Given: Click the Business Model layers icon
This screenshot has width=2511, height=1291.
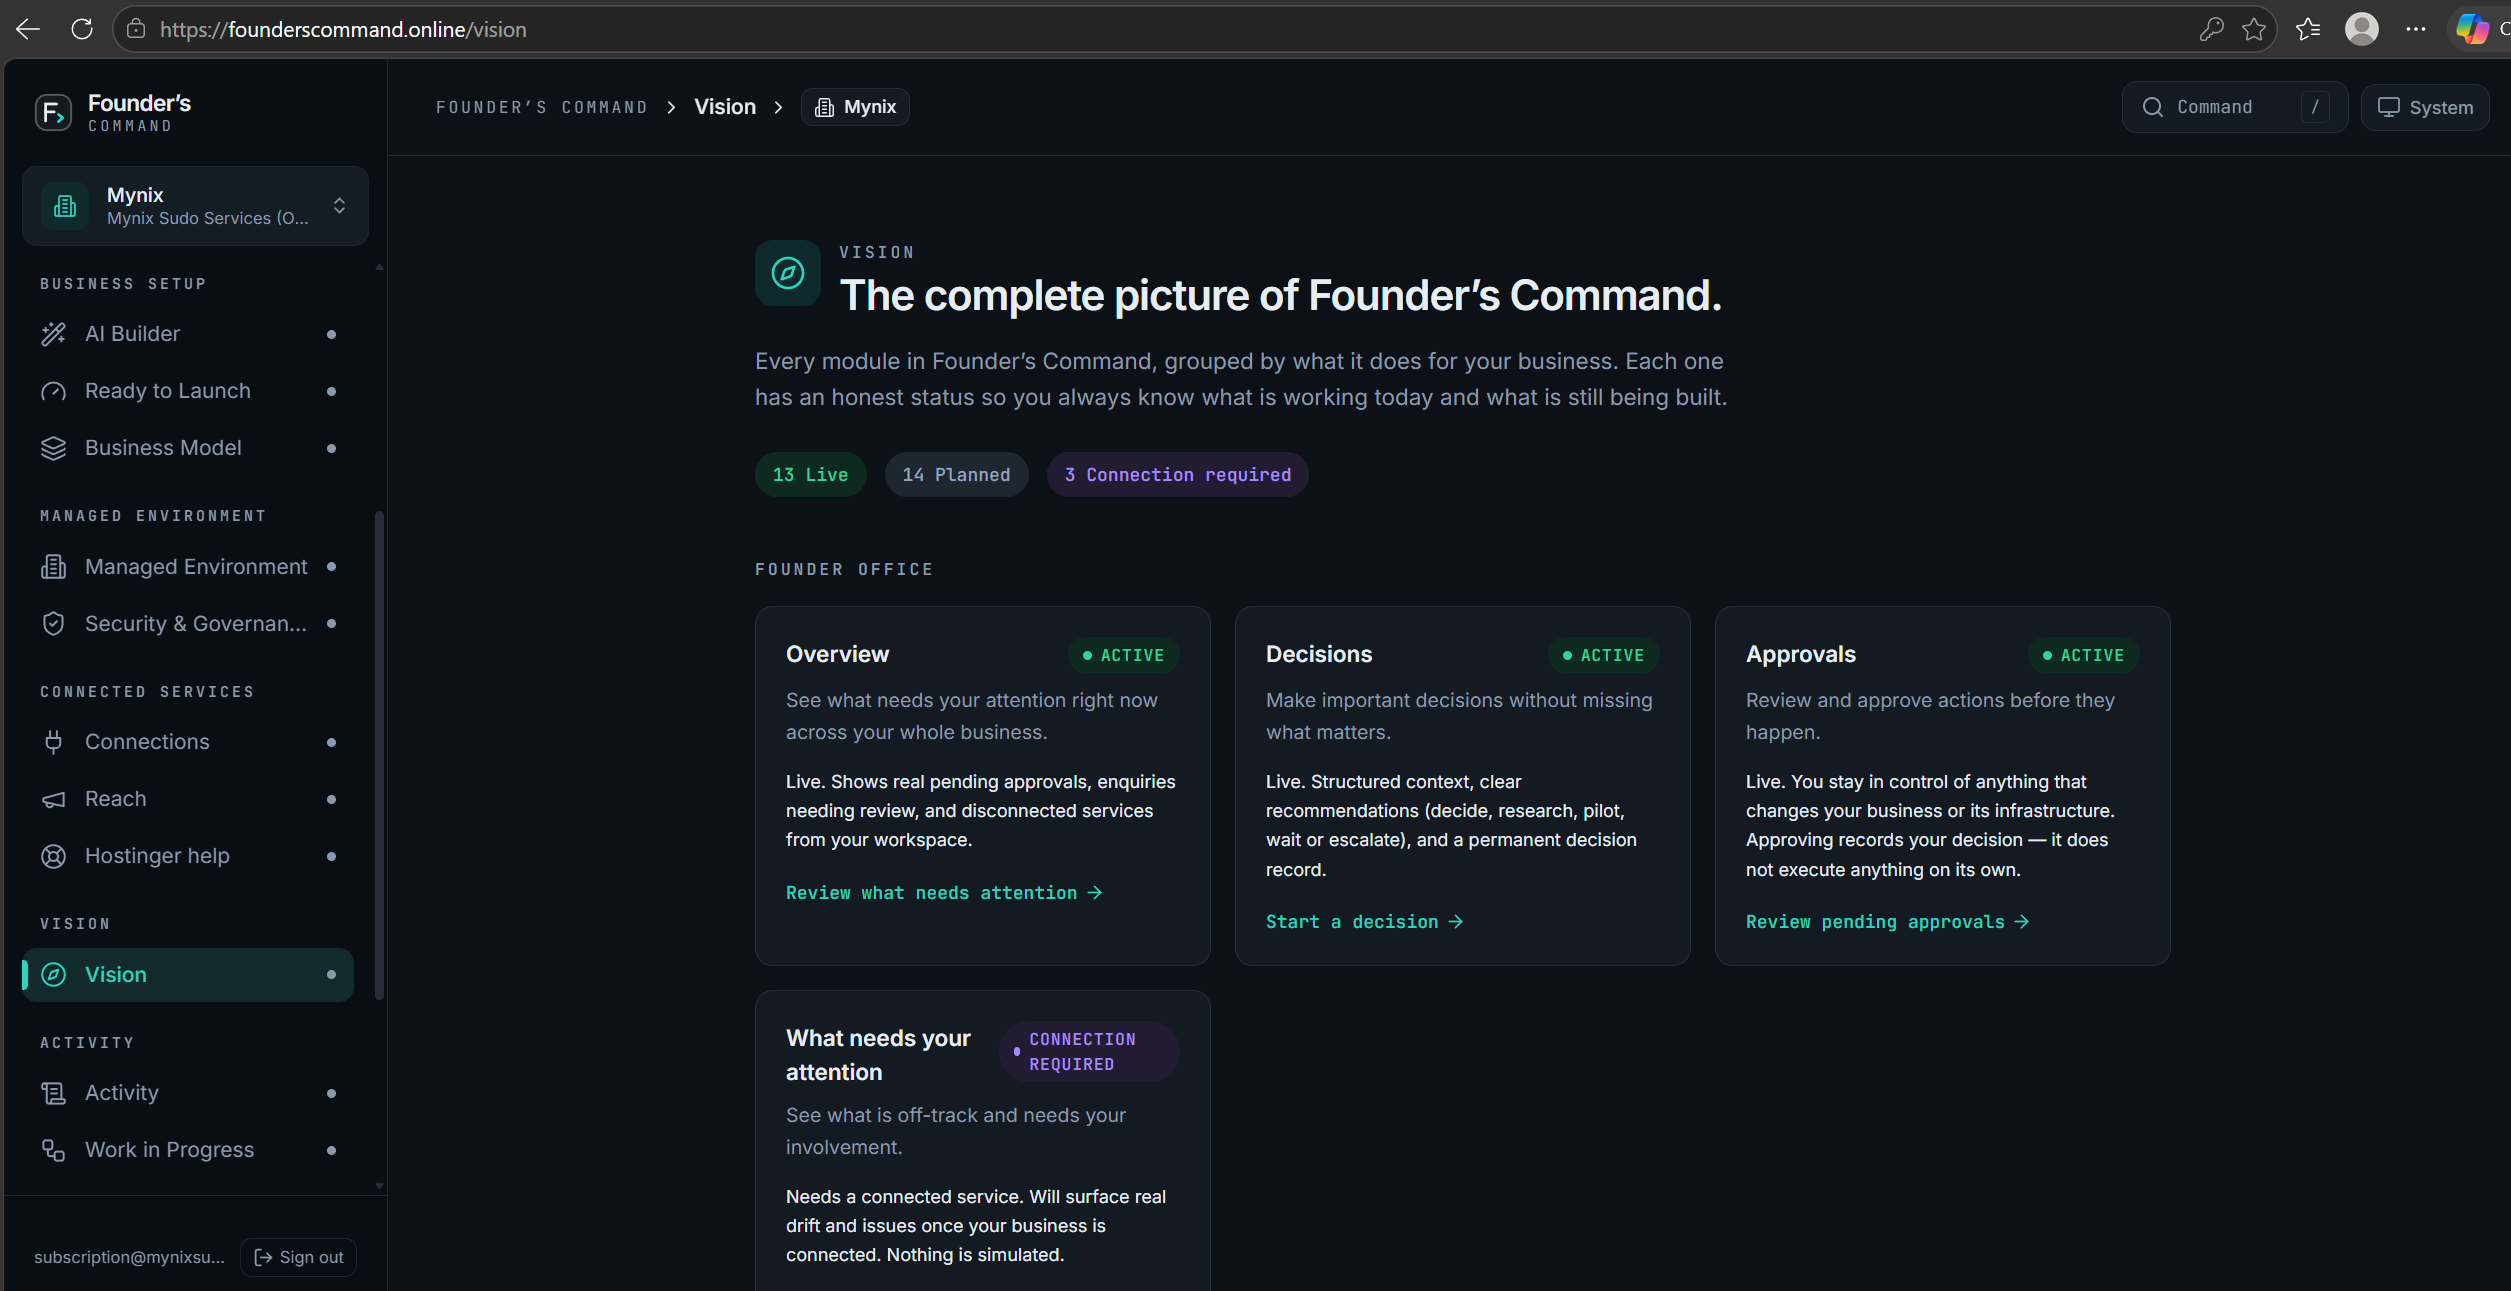Looking at the screenshot, I should (x=53, y=448).
